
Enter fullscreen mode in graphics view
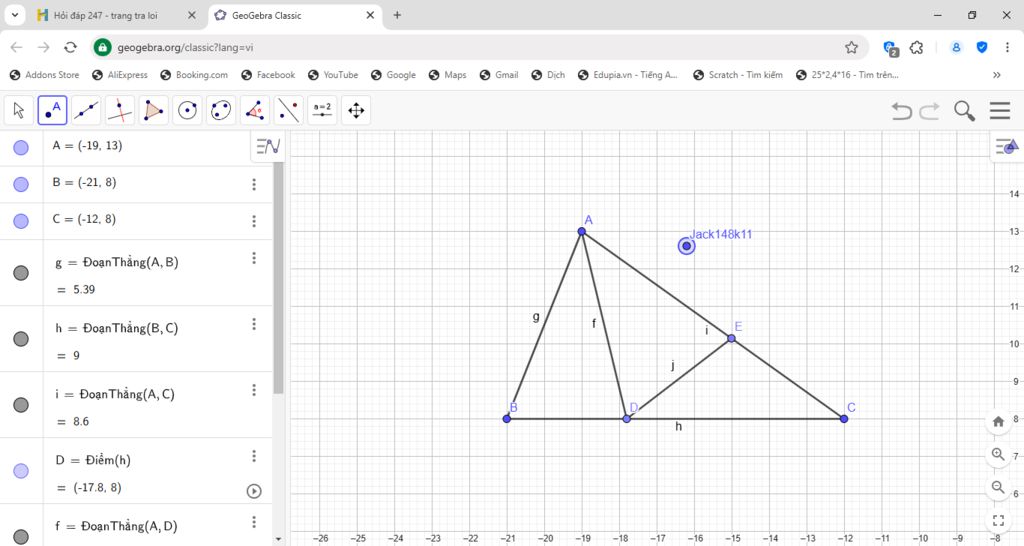(x=998, y=521)
